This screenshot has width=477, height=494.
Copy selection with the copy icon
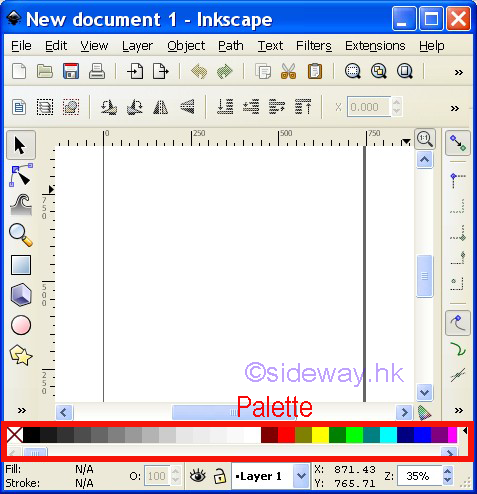click(263, 71)
